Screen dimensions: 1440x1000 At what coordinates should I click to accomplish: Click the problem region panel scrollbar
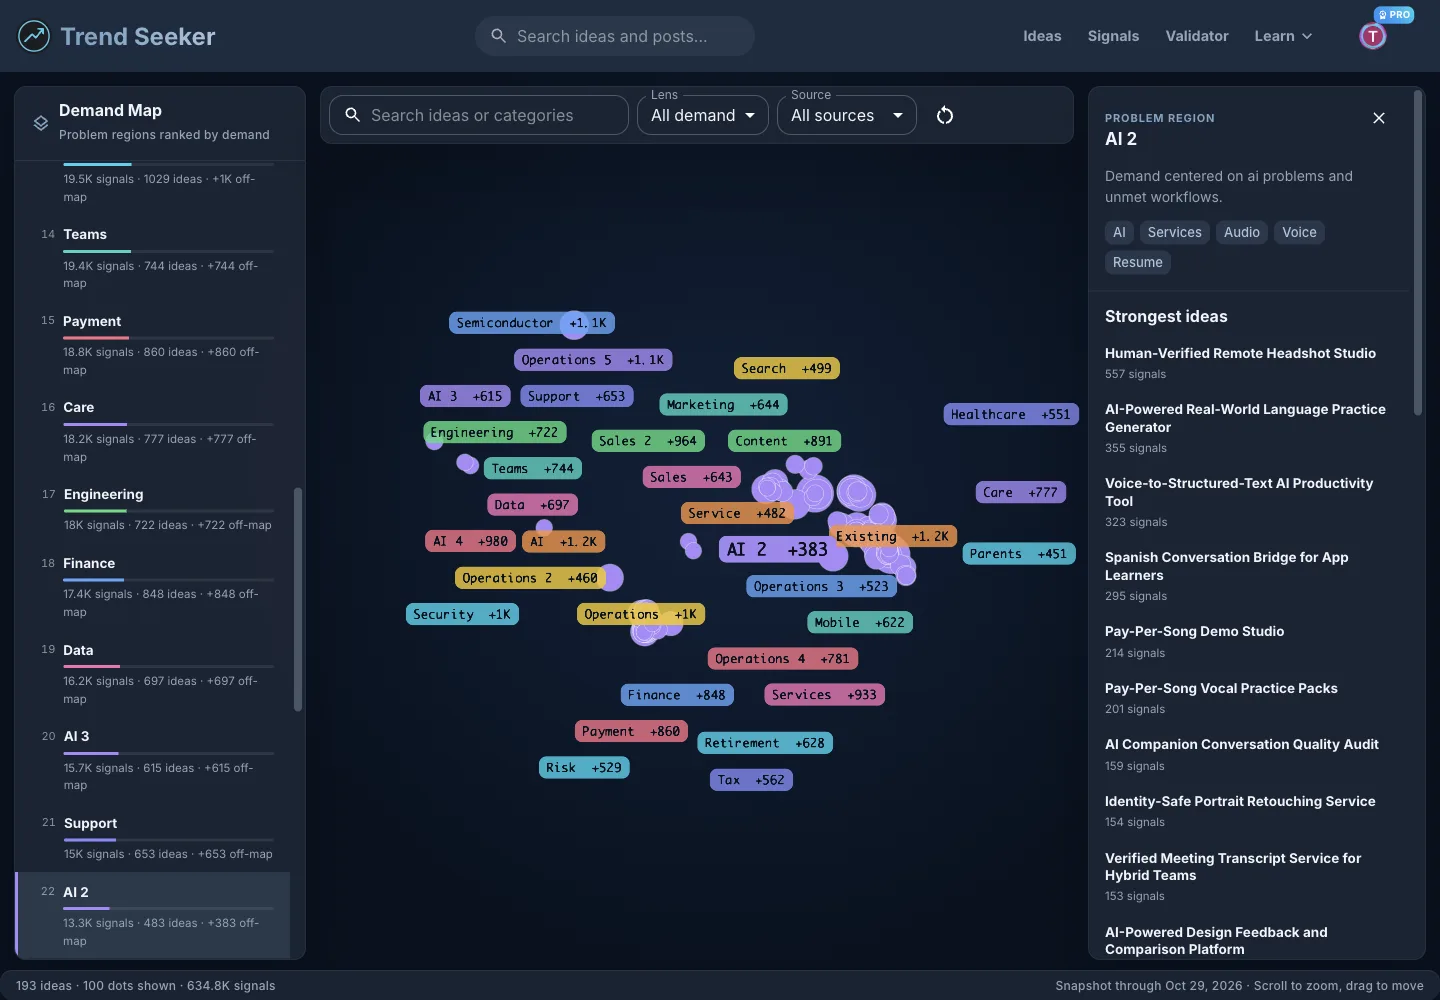(1418, 252)
